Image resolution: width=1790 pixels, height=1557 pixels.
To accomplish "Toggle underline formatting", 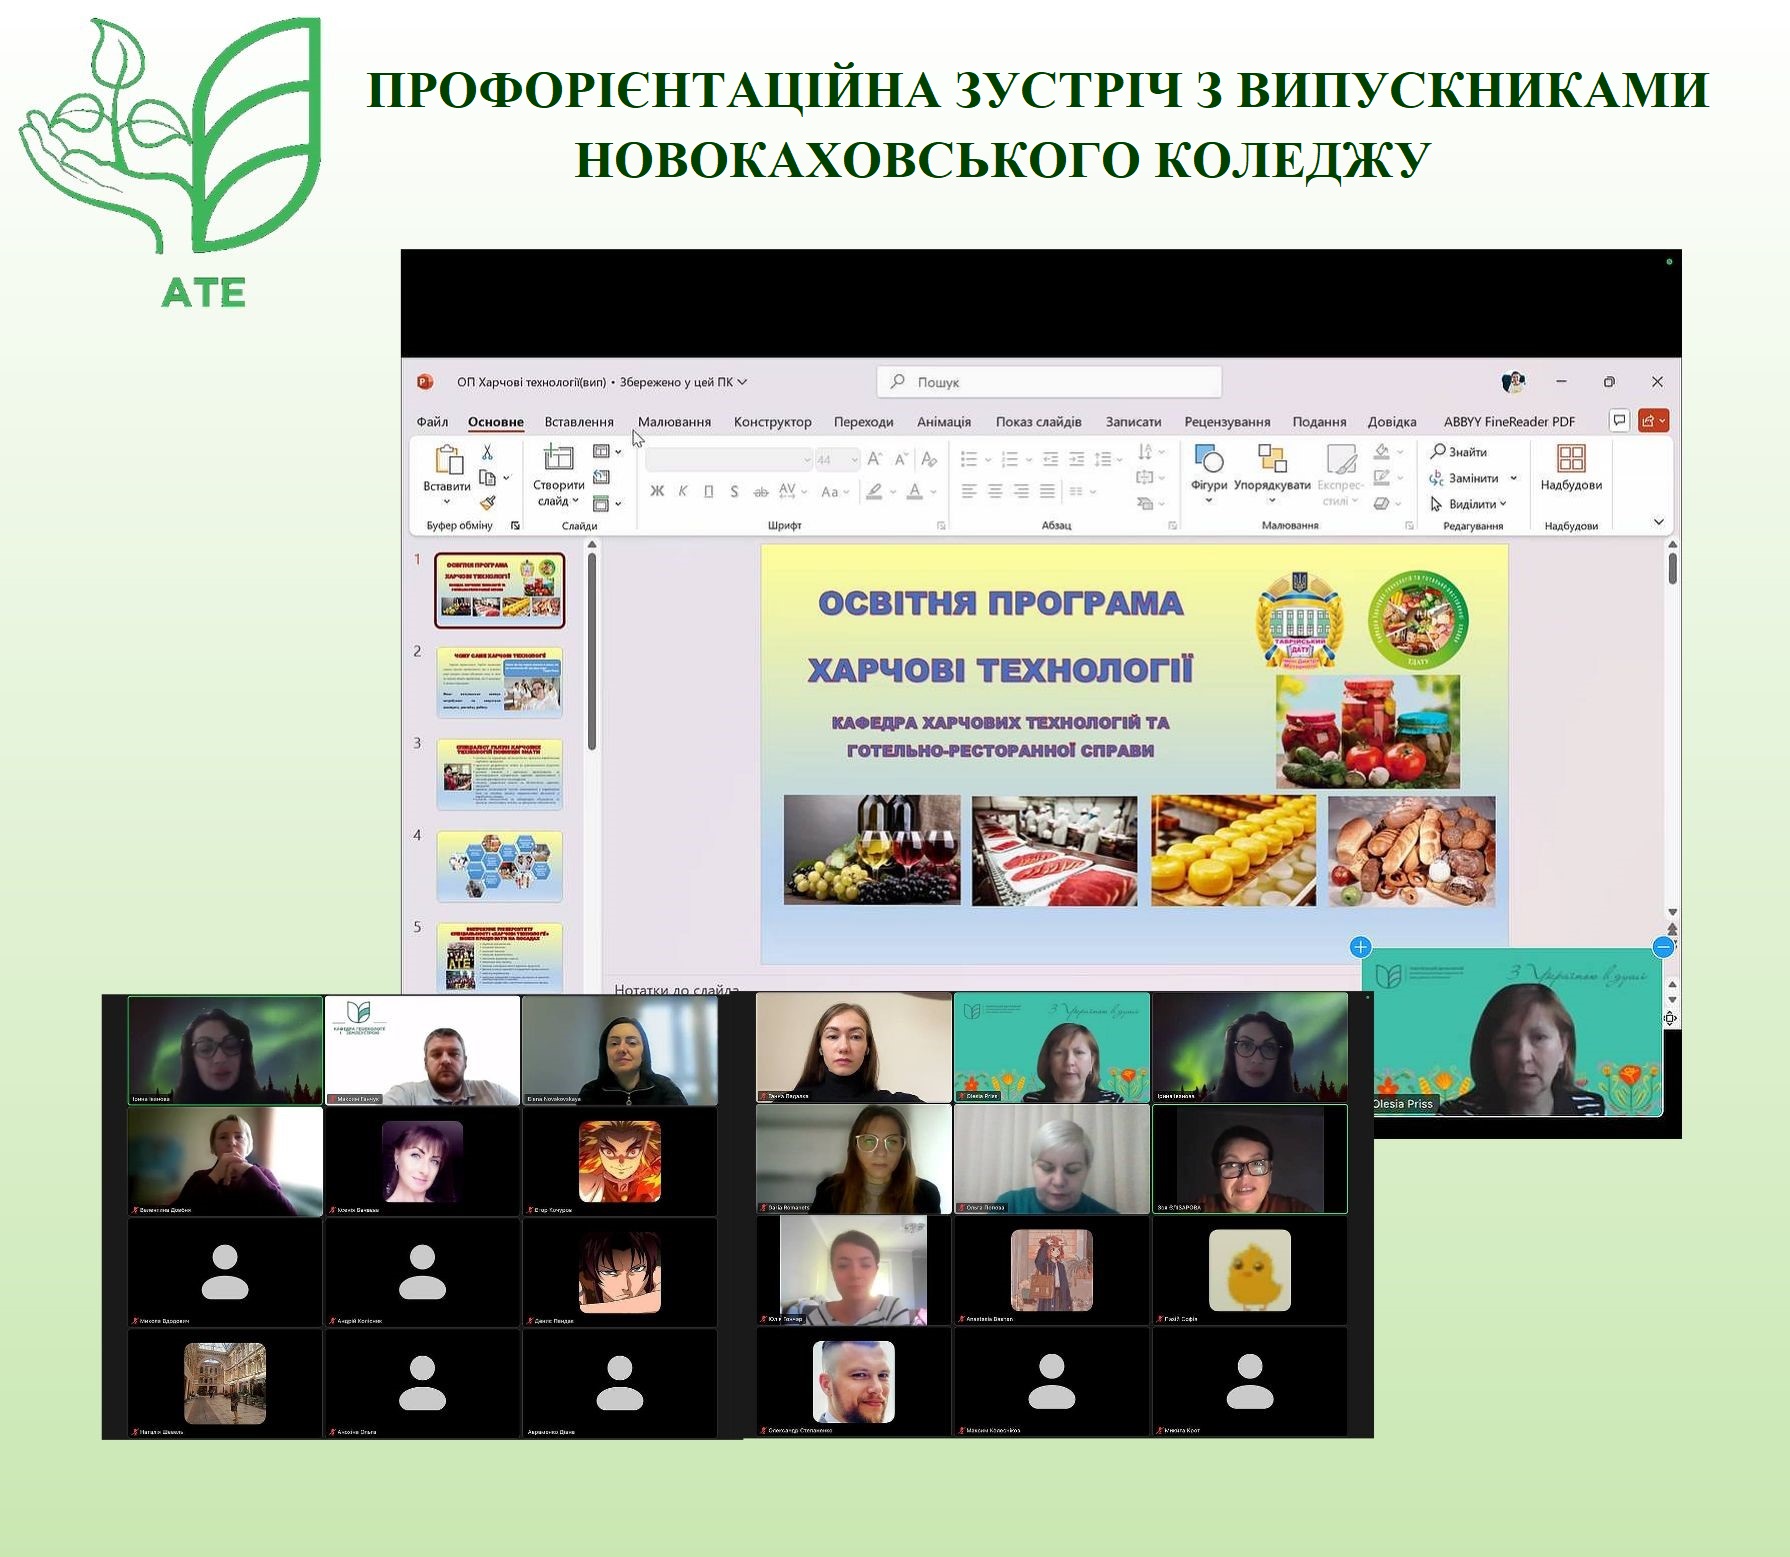I will pyautogui.click(x=708, y=491).
